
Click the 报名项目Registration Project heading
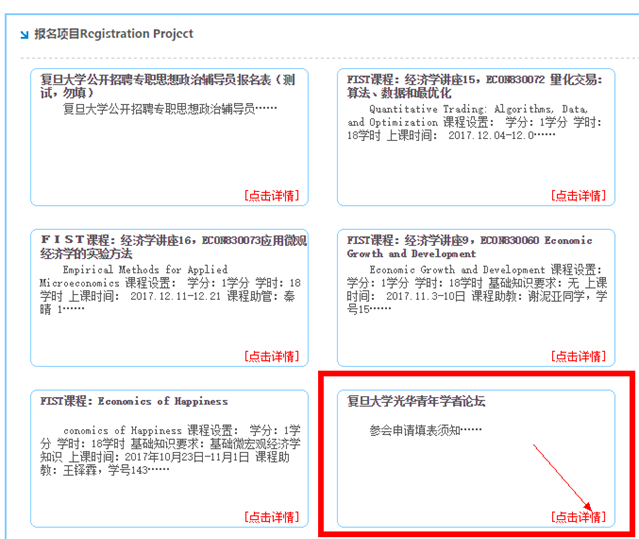(x=114, y=34)
